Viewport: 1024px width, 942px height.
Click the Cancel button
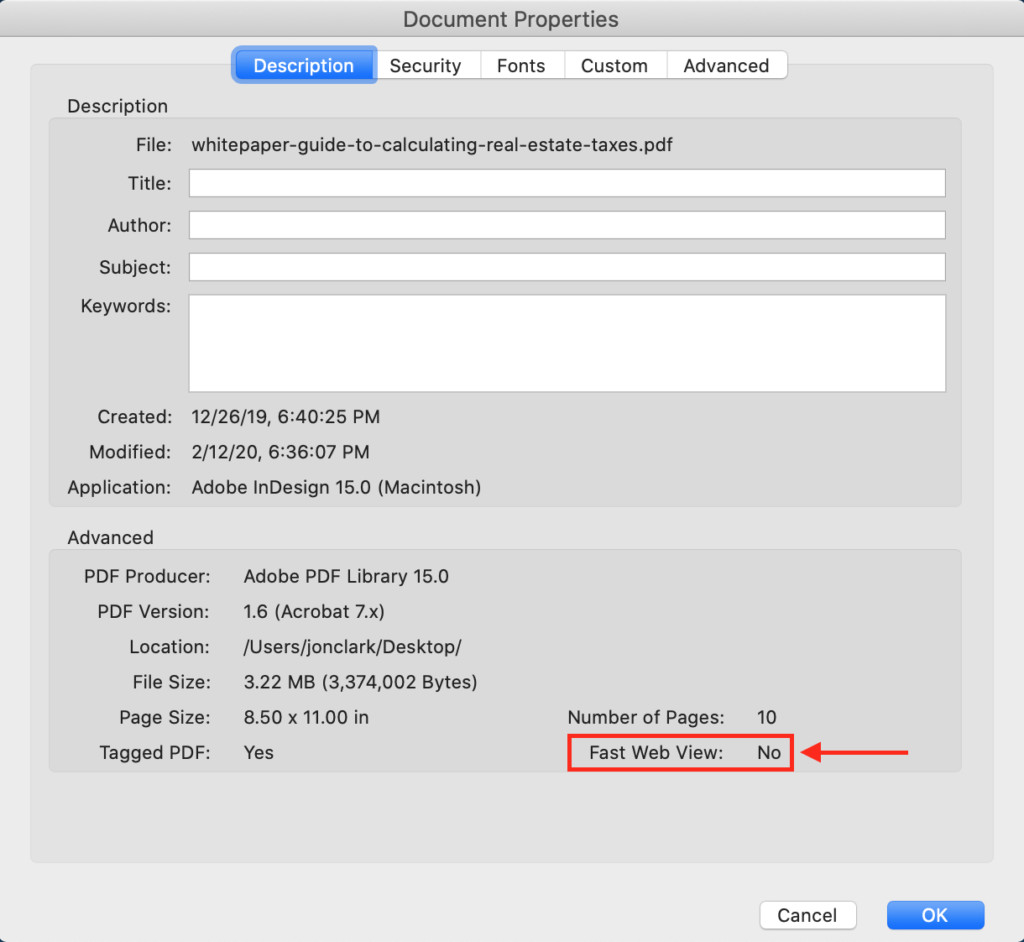click(807, 915)
